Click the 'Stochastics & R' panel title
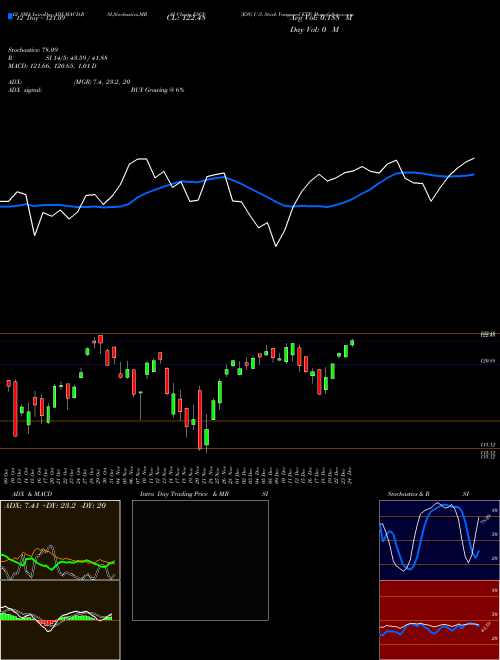This screenshot has height=660, width=500. point(409,494)
